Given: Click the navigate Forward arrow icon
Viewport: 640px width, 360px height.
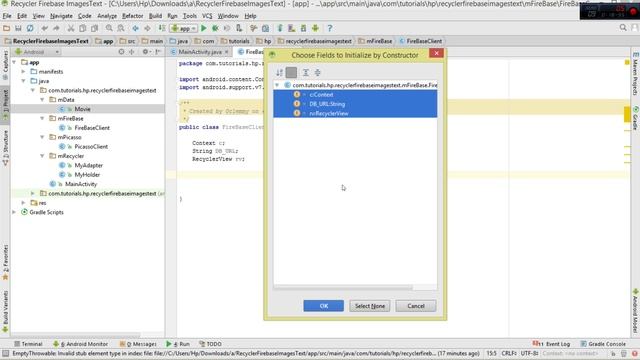Looking at the screenshot, I should tap(147, 28).
